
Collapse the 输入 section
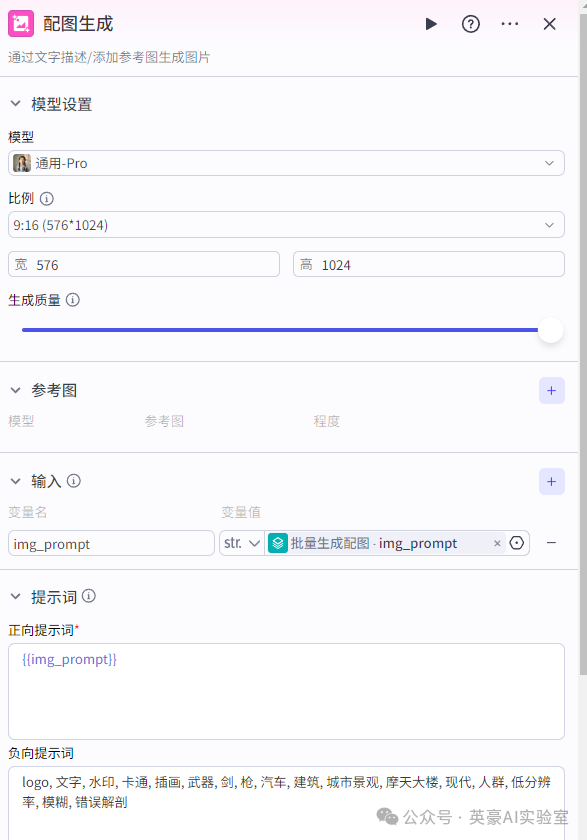pos(16,481)
